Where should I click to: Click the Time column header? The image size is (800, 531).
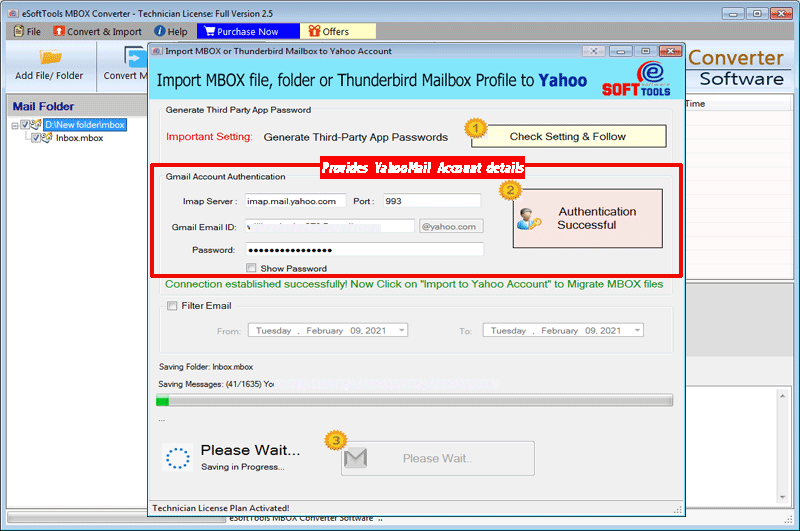coord(695,104)
